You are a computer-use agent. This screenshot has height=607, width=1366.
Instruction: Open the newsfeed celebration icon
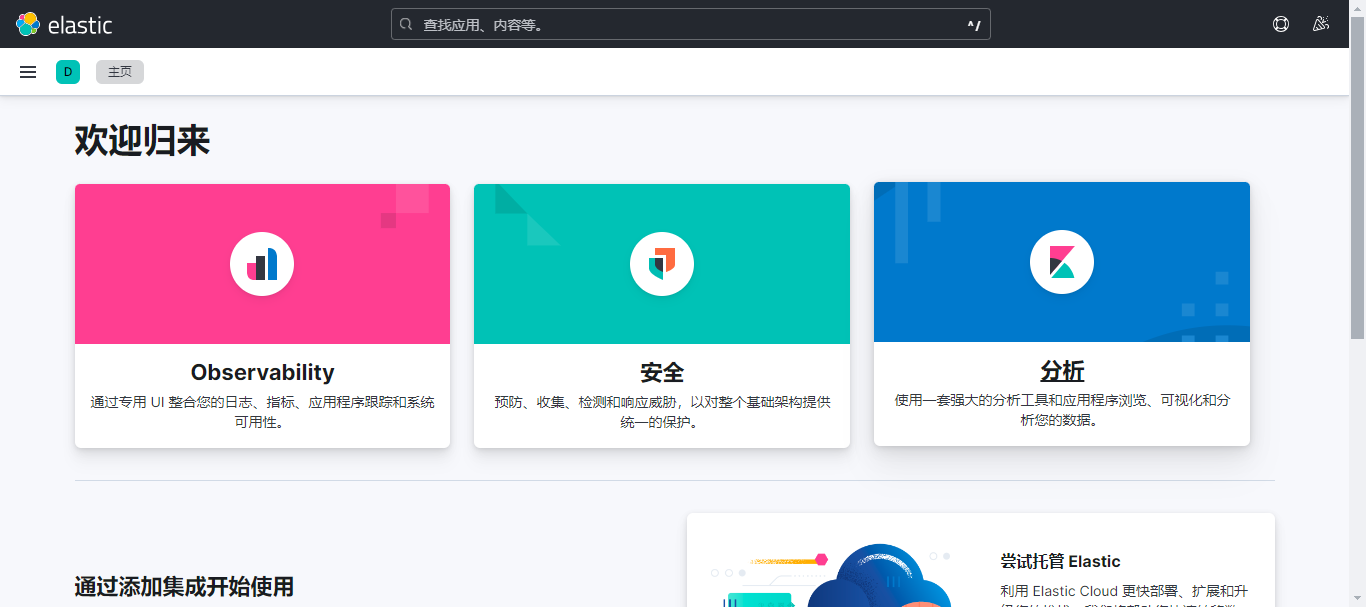click(x=1321, y=24)
